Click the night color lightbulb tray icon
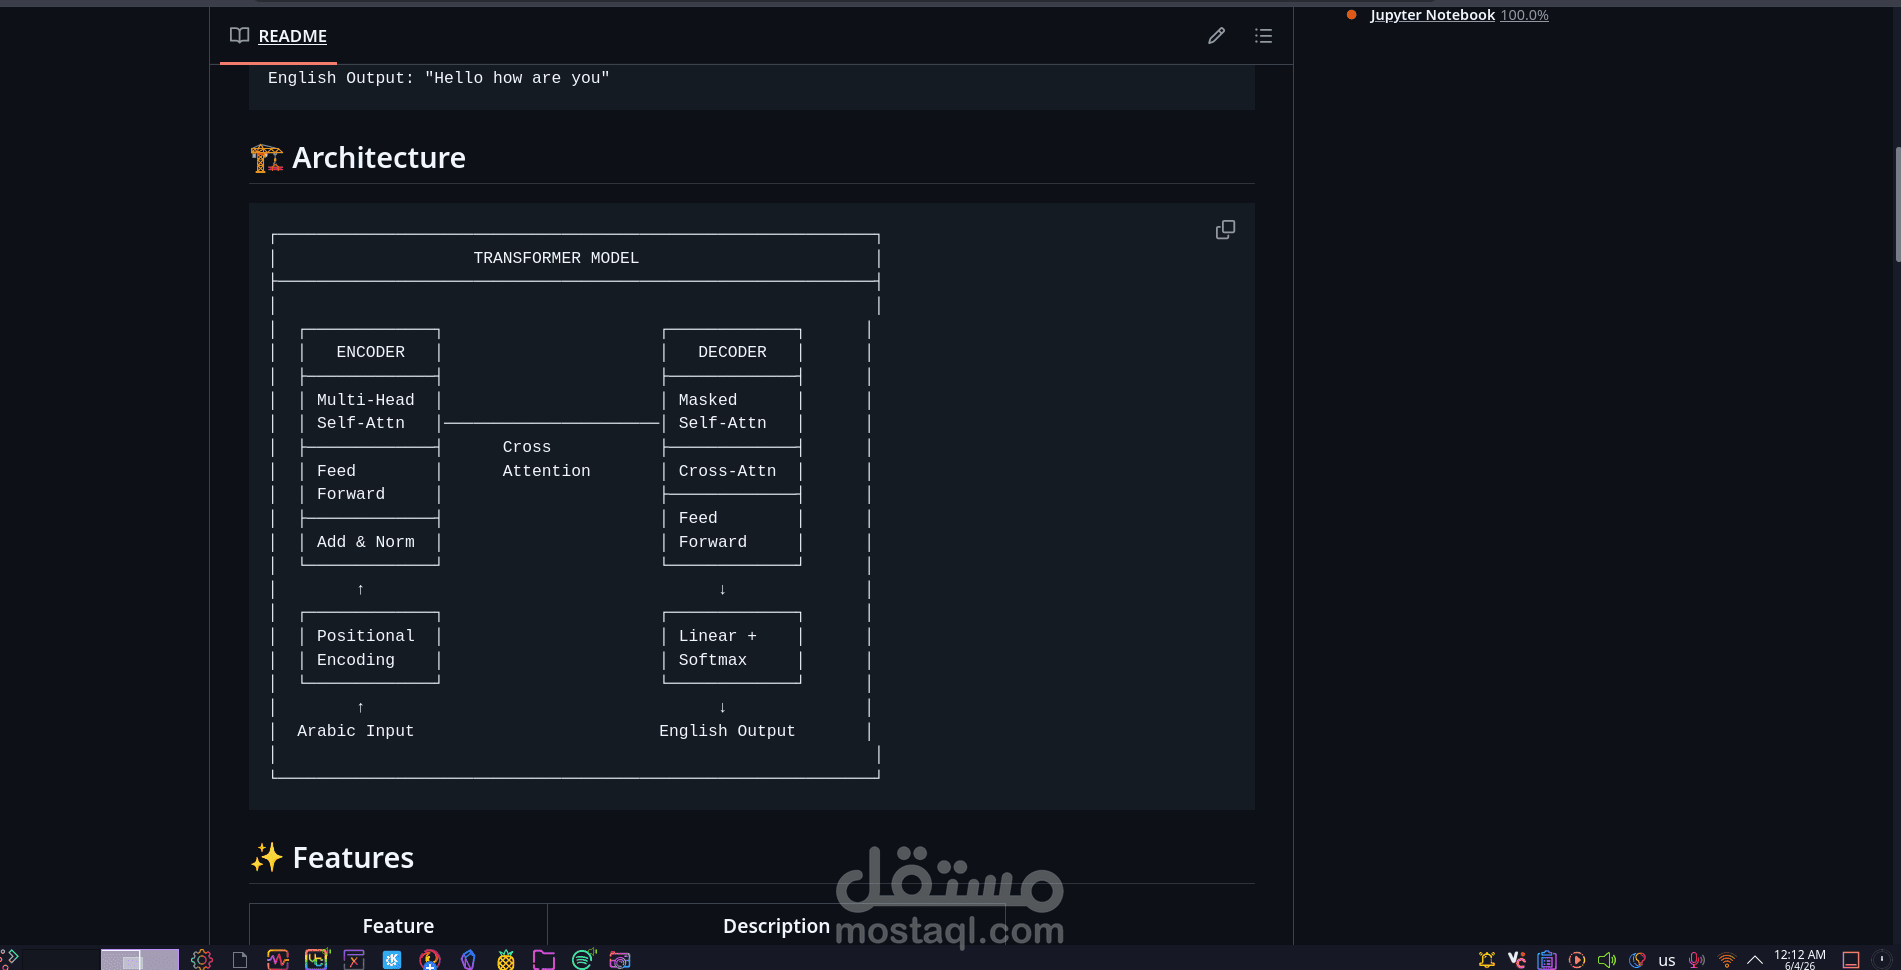The image size is (1901, 970). 1637,960
